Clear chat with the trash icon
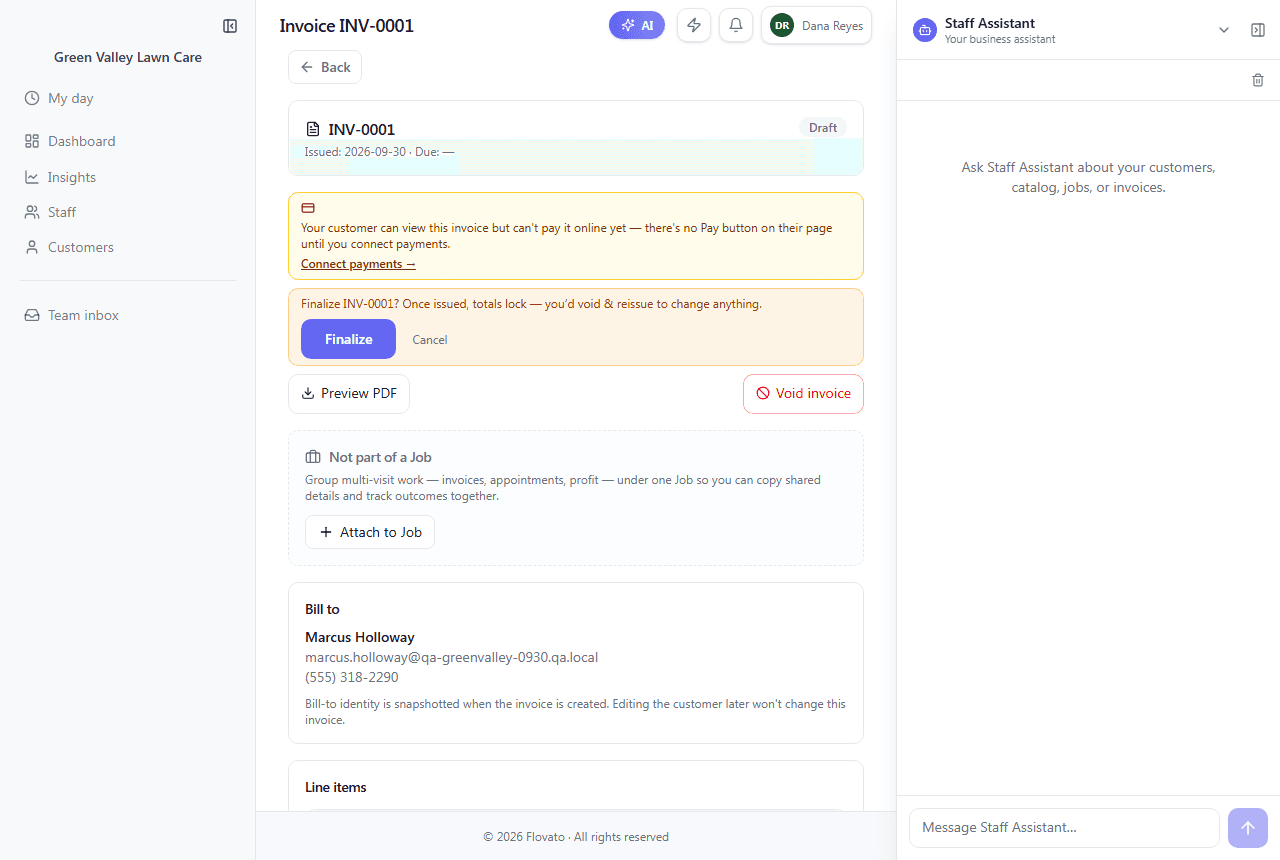Image resolution: width=1280 pixels, height=860 pixels. pos(1258,80)
